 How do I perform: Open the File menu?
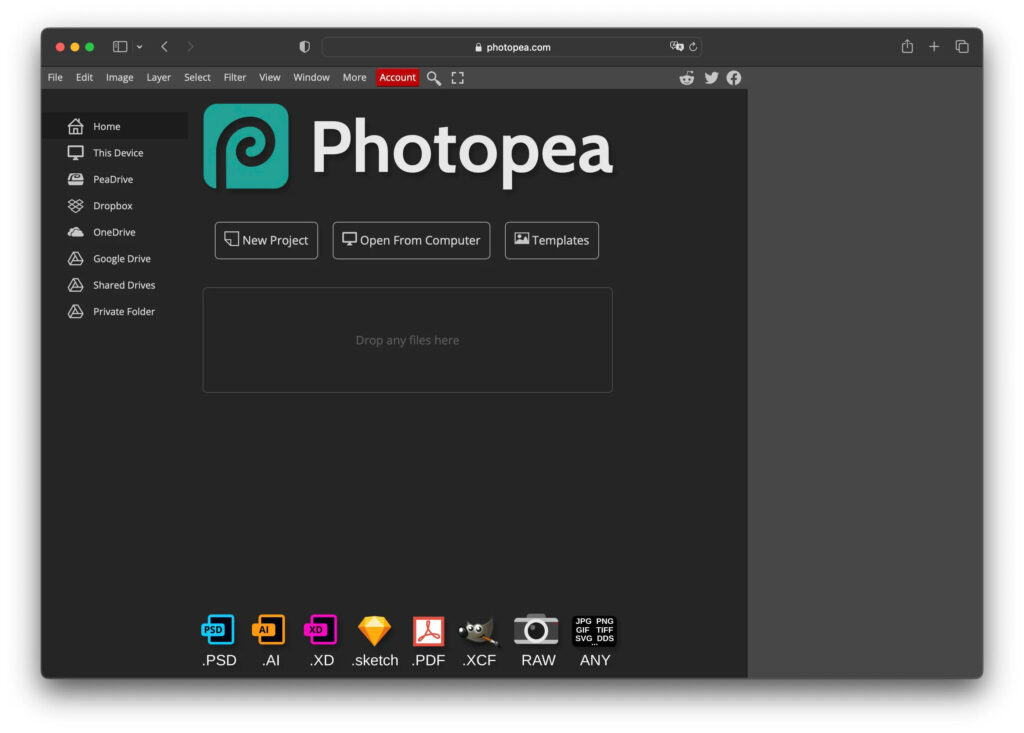[x=54, y=77]
